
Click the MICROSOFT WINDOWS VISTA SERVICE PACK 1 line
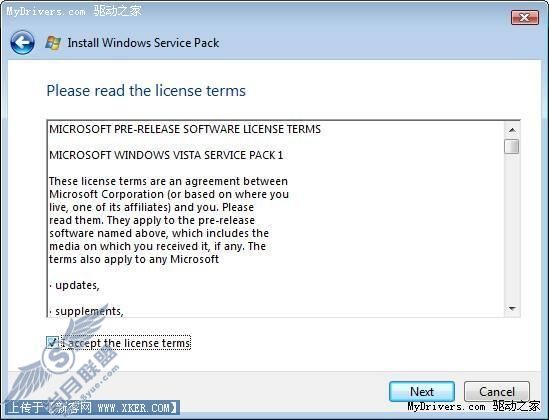tap(166, 155)
